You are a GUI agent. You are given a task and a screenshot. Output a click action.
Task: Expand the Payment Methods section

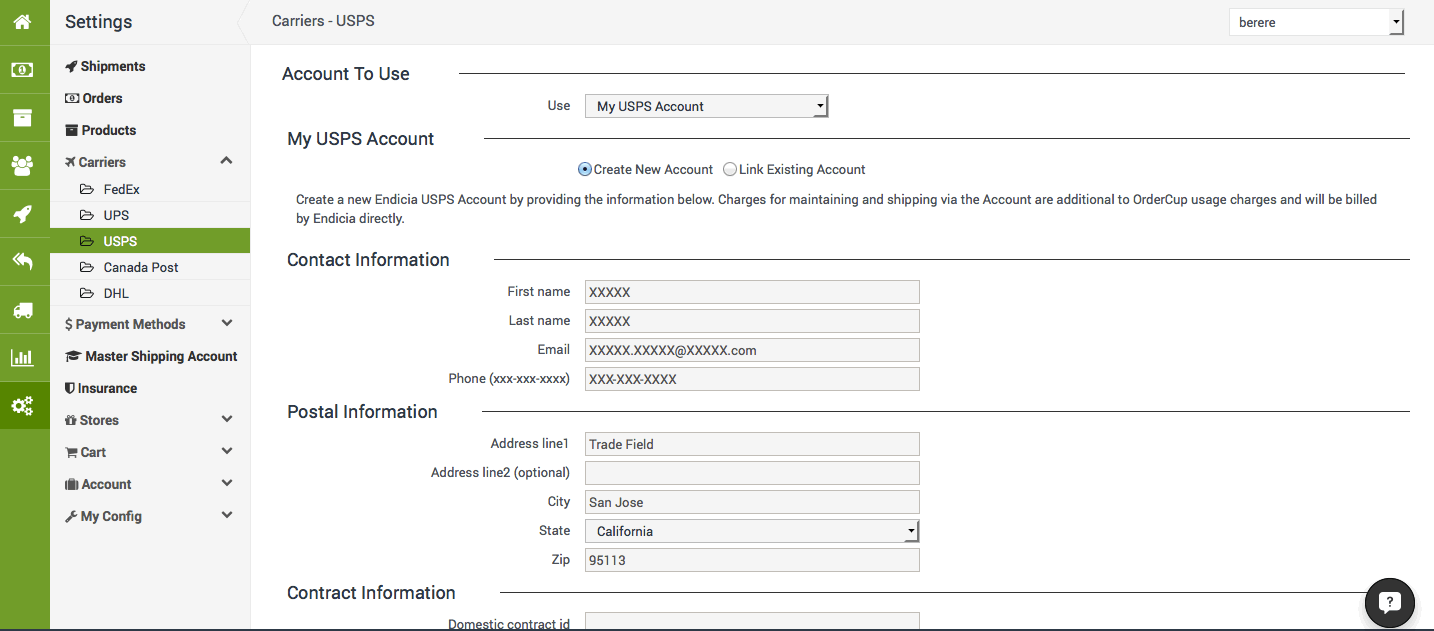(227, 323)
